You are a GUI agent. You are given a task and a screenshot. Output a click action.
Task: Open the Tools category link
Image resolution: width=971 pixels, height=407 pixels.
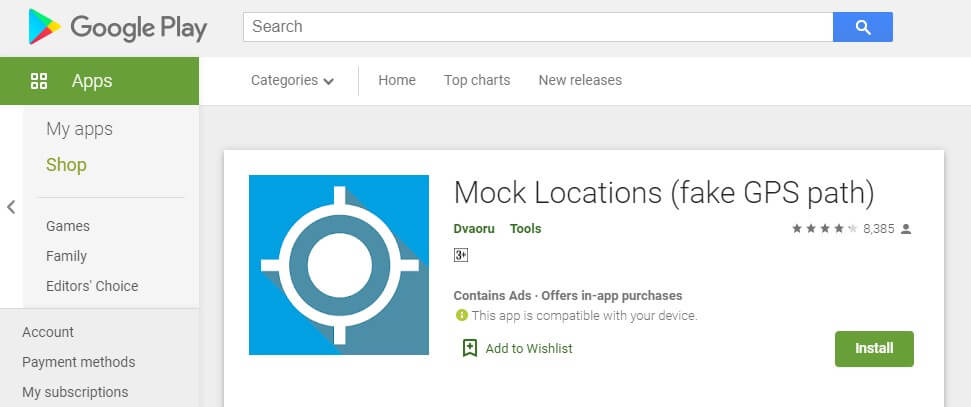[526, 229]
